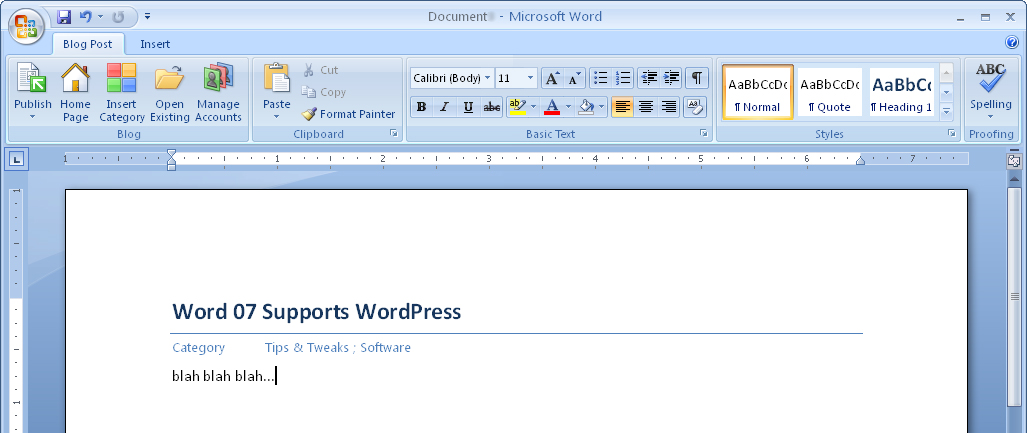This screenshot has height=433, width=1027.
Task: Open the blog Home Page
Action: click(75, 92)
